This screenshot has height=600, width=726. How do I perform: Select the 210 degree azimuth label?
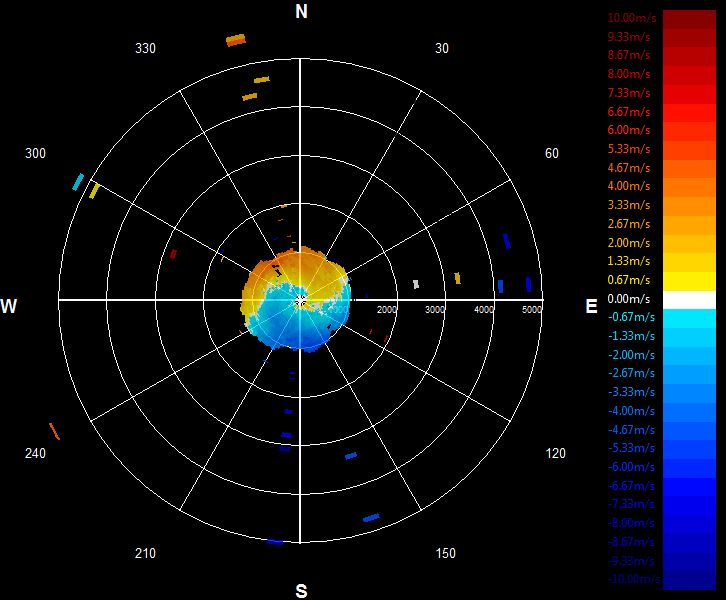[x=145, y=553]
